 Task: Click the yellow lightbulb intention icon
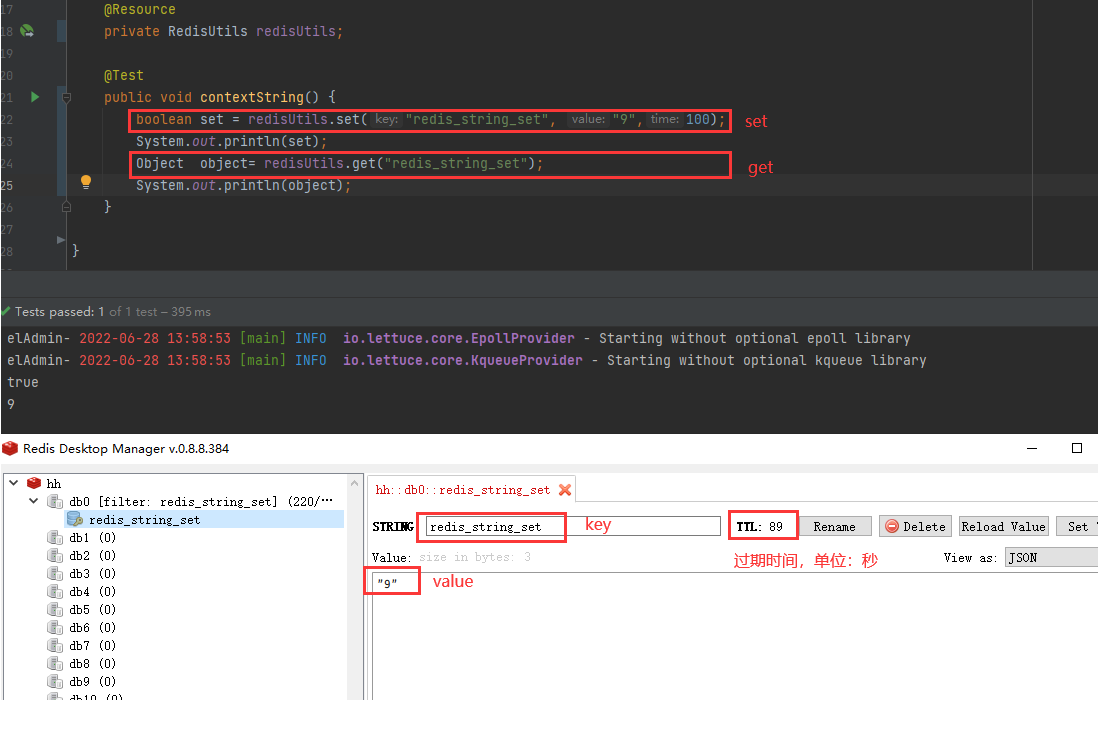coord(86,182)
